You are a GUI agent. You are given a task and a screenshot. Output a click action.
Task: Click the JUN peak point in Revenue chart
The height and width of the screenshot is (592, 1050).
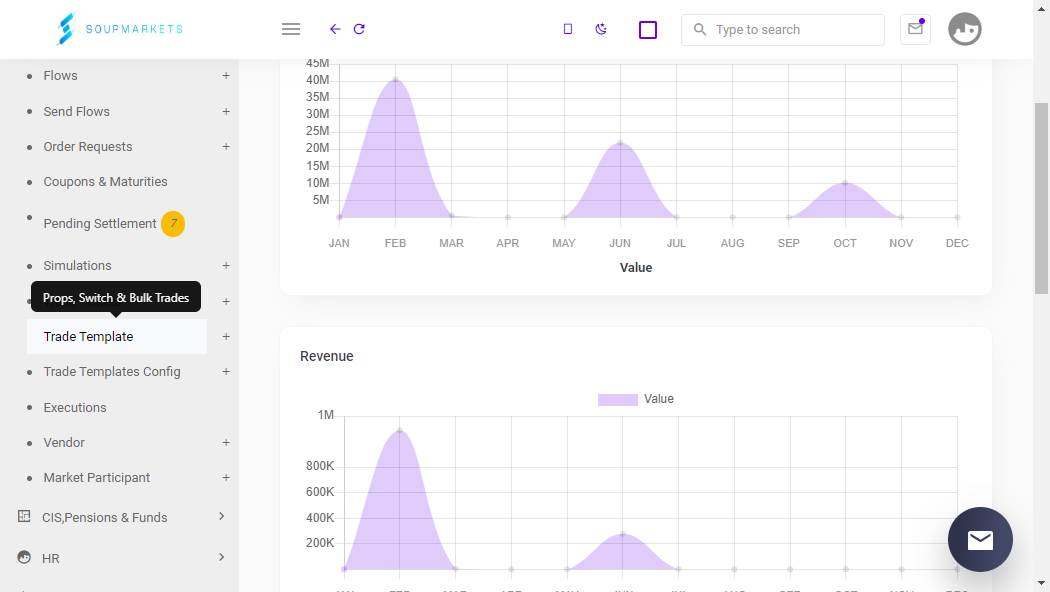623,534
